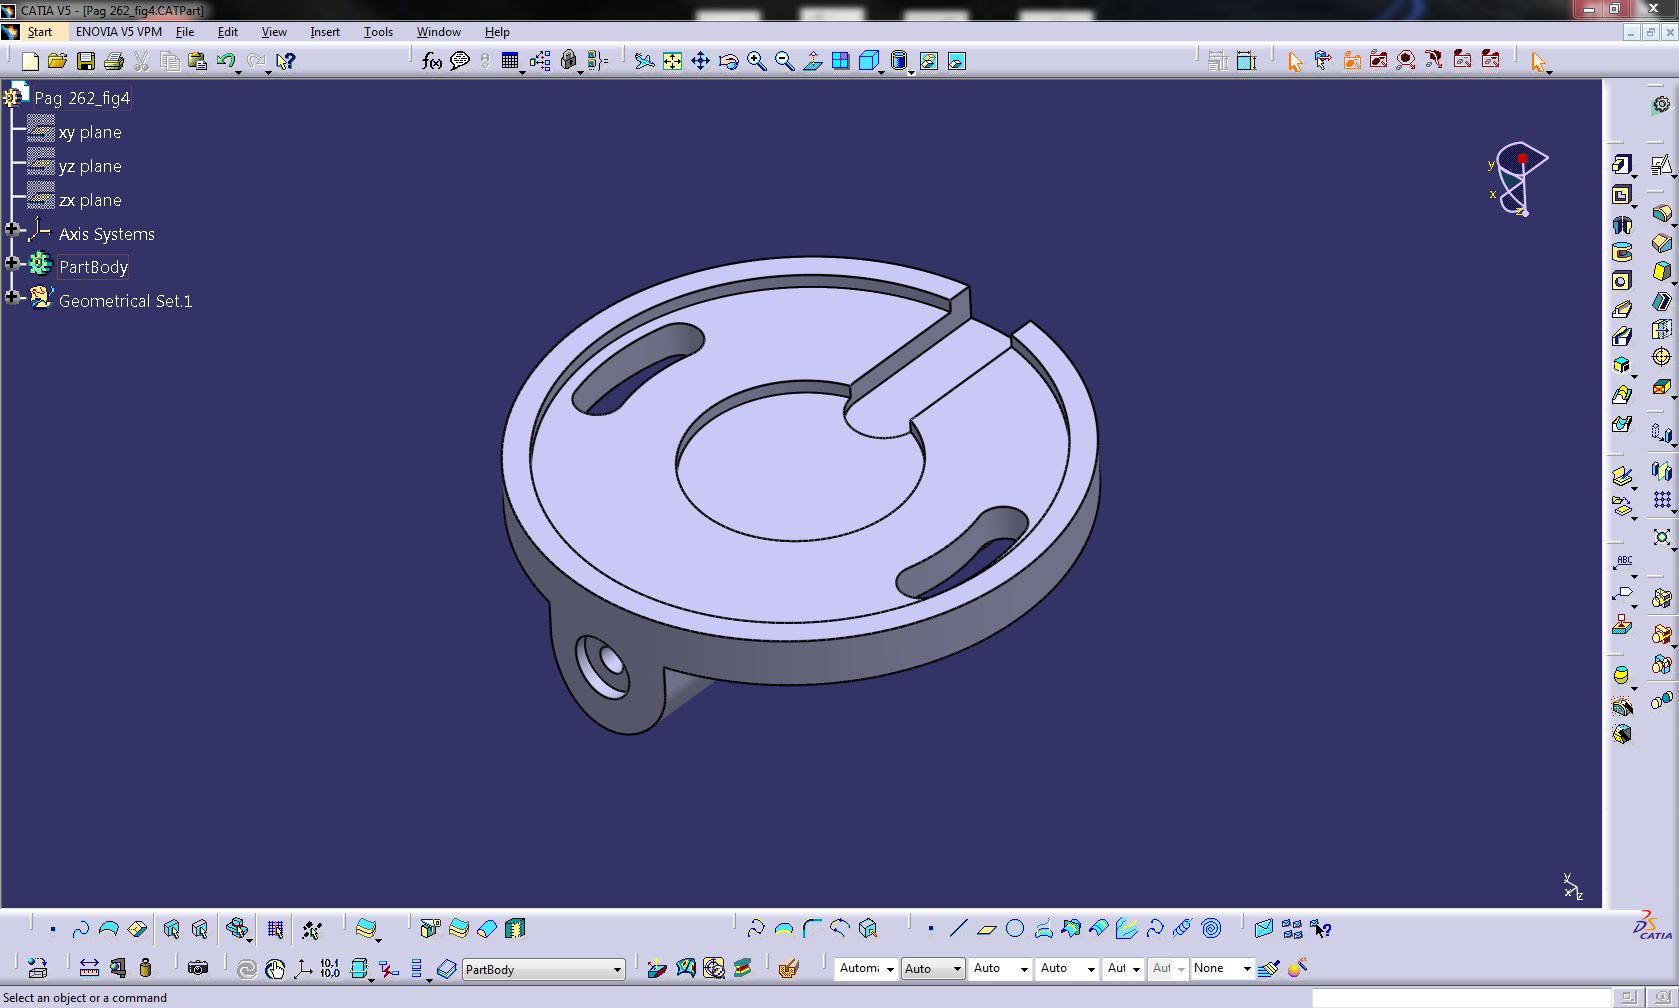Image resolution: width=1679 pixels, height=1008 pixels.
Task: Open the PartBody working object dropdown
Action: point(617,969)
